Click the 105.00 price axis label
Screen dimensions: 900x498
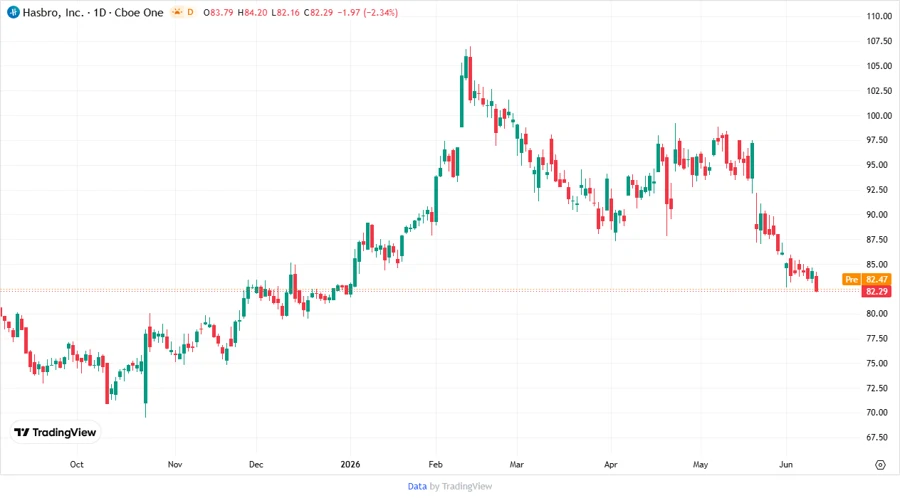coord(879,65)
